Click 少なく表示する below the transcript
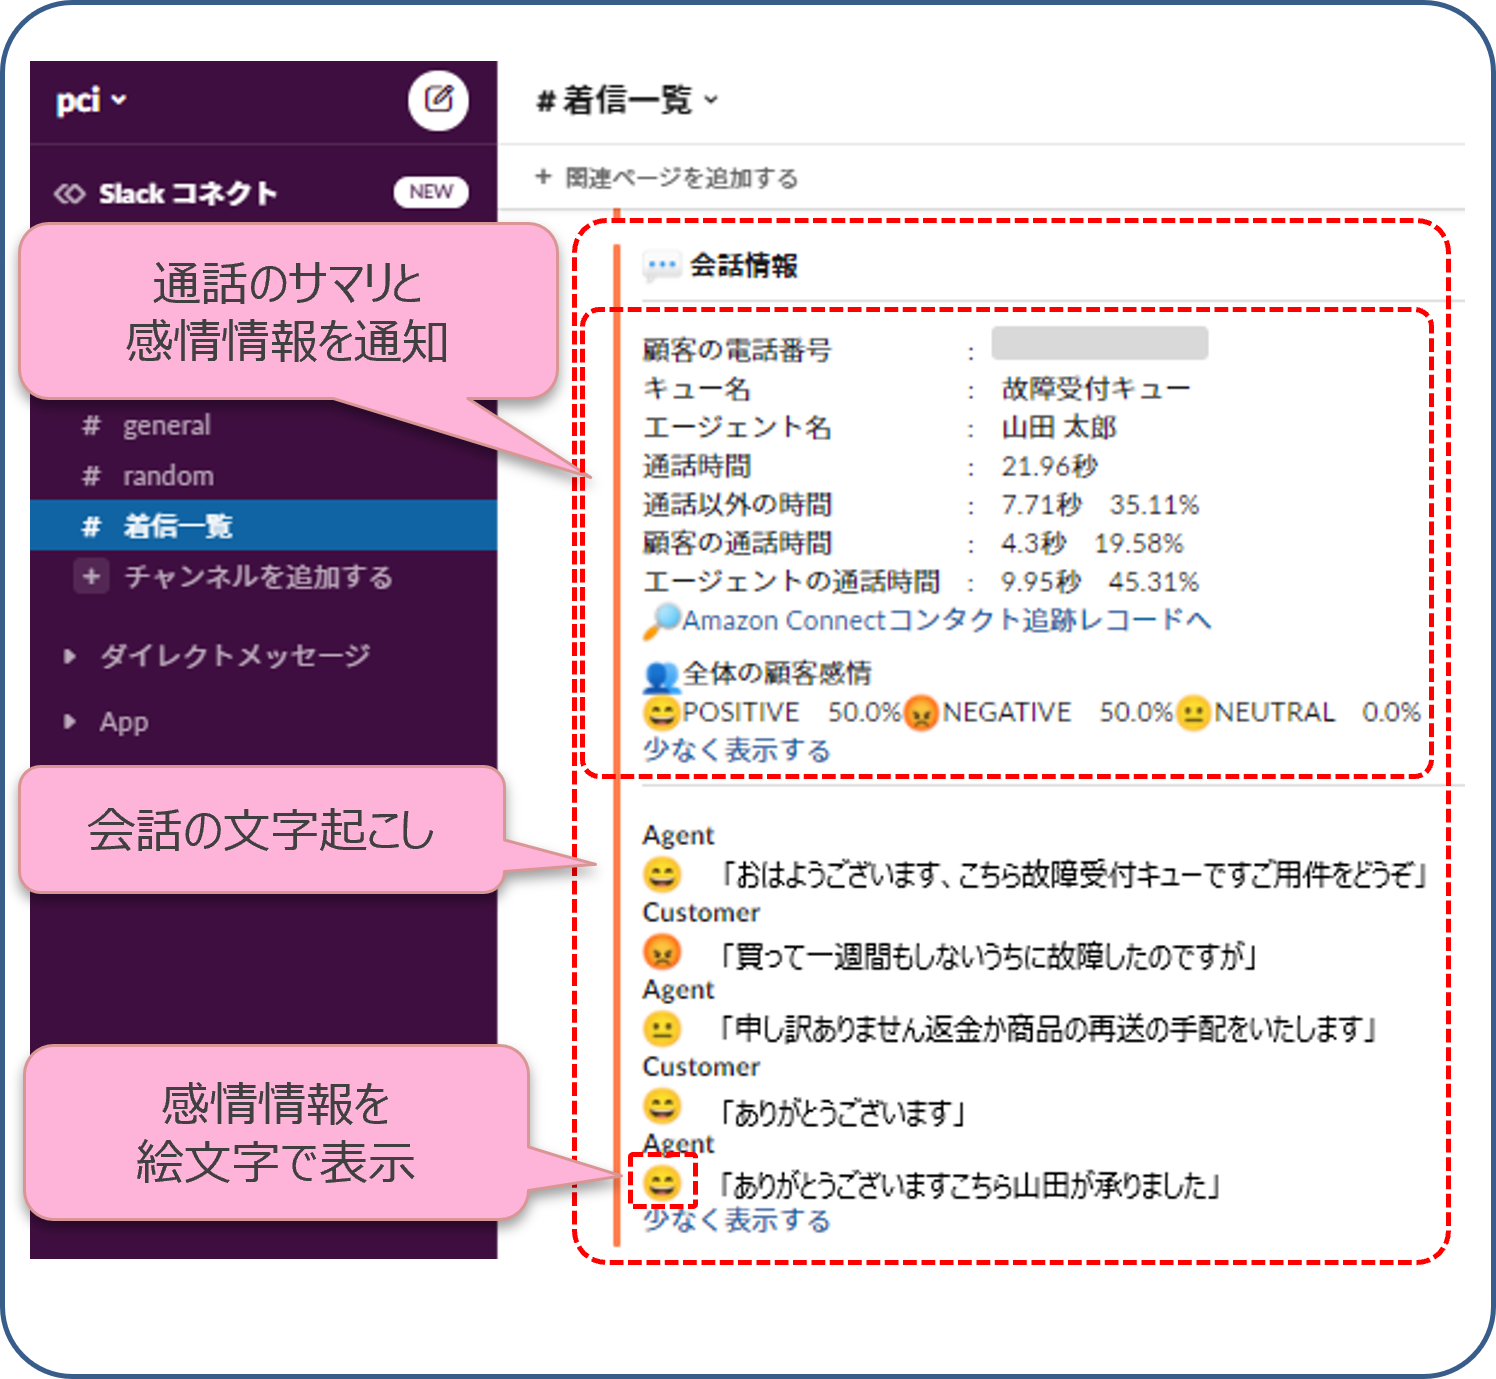This screenshot has width=1496, height=1379. click(x=737, y=1221)
